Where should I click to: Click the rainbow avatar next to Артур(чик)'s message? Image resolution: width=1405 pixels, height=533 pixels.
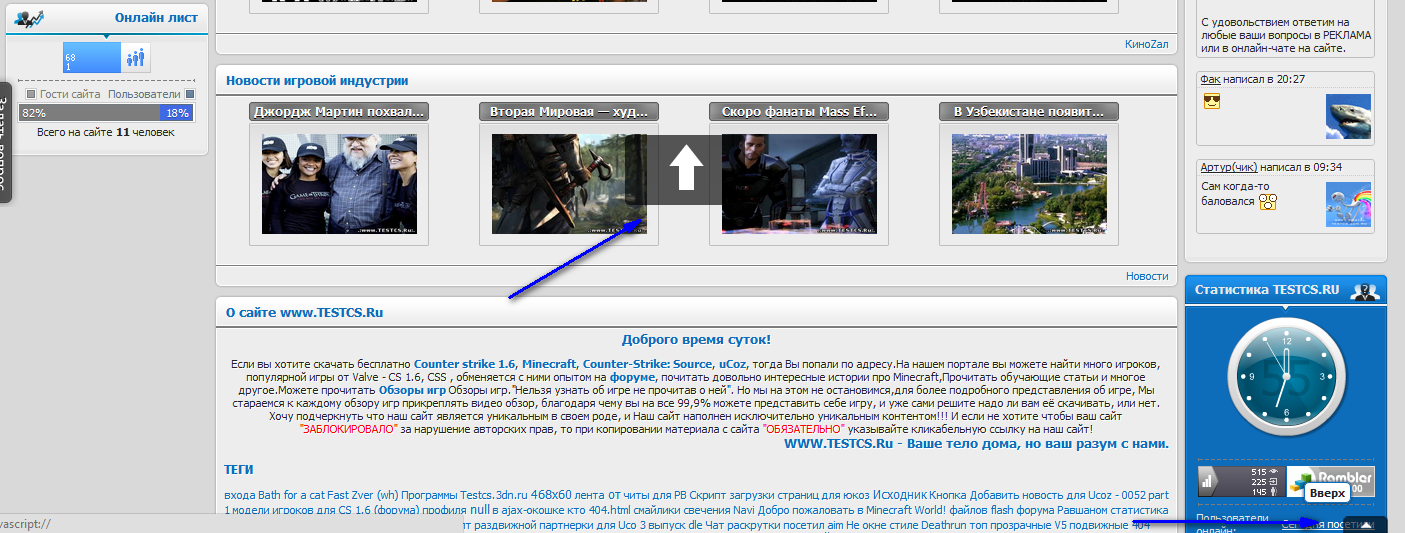1348,204
